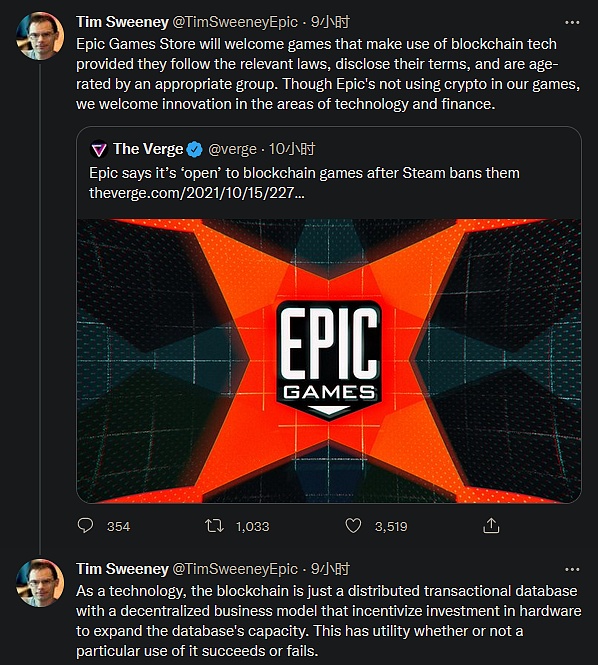The image size is (598, 665).
Task: Click the 3,519 likes count
Action: [391, 526]
